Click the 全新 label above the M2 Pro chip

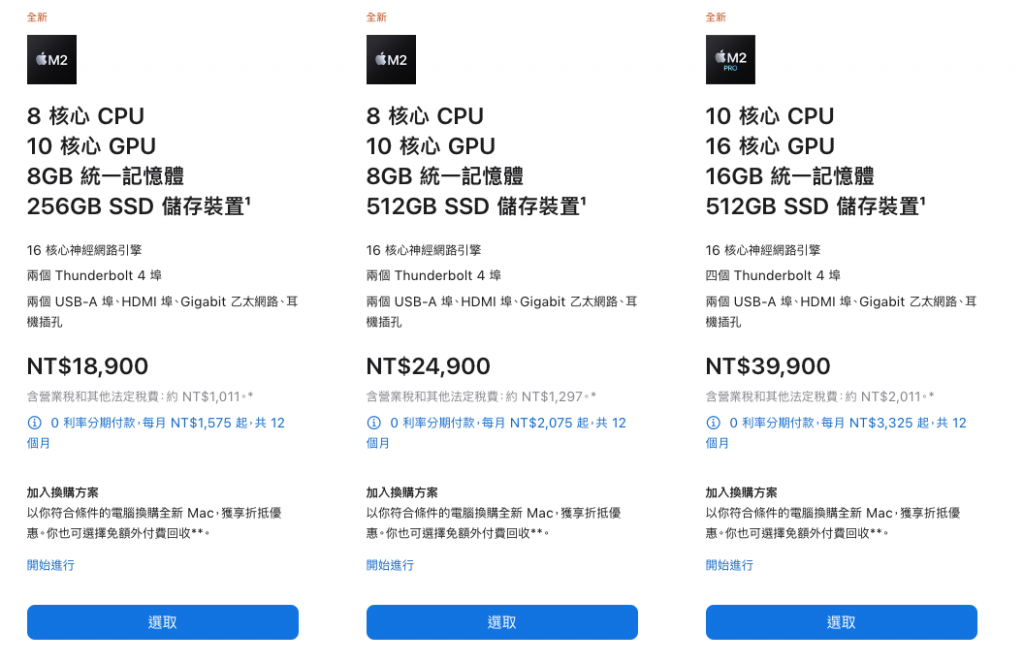716,17
